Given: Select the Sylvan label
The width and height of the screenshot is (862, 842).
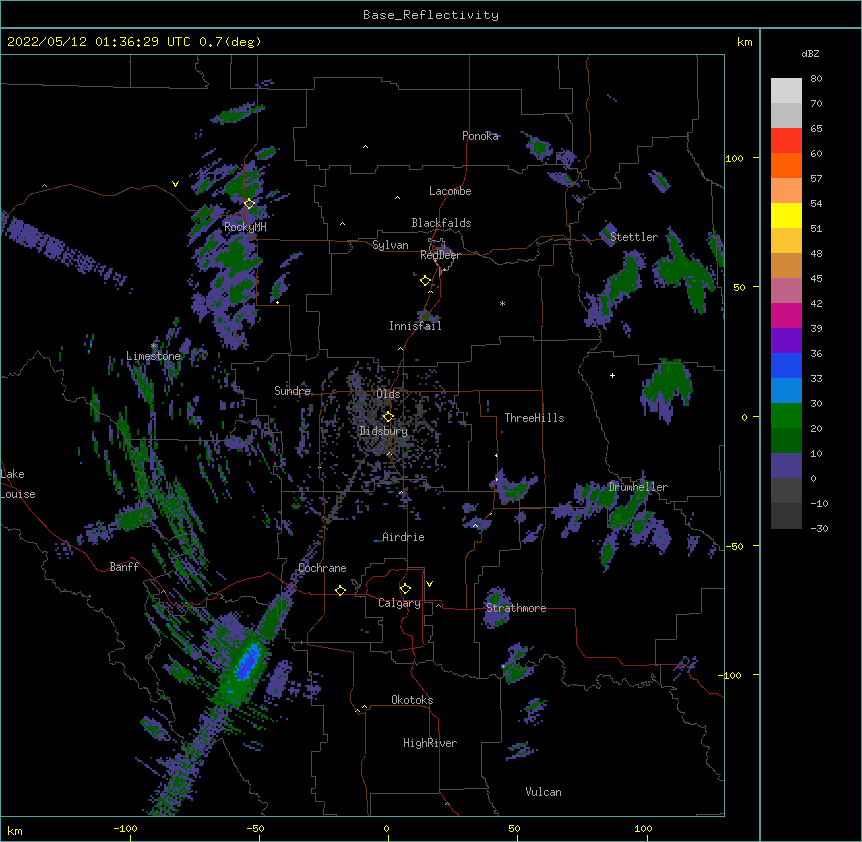Looking at the screenshot, I should pos(390,245).
